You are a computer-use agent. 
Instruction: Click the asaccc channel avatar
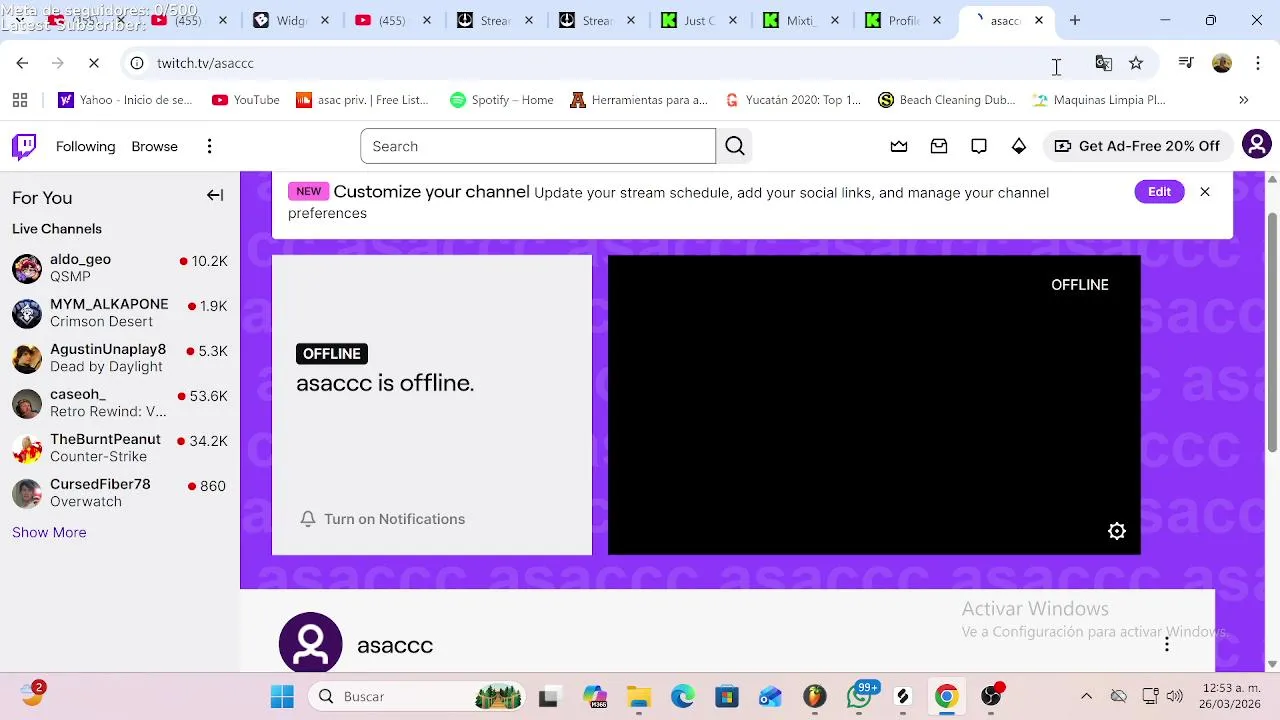point(310,643)
